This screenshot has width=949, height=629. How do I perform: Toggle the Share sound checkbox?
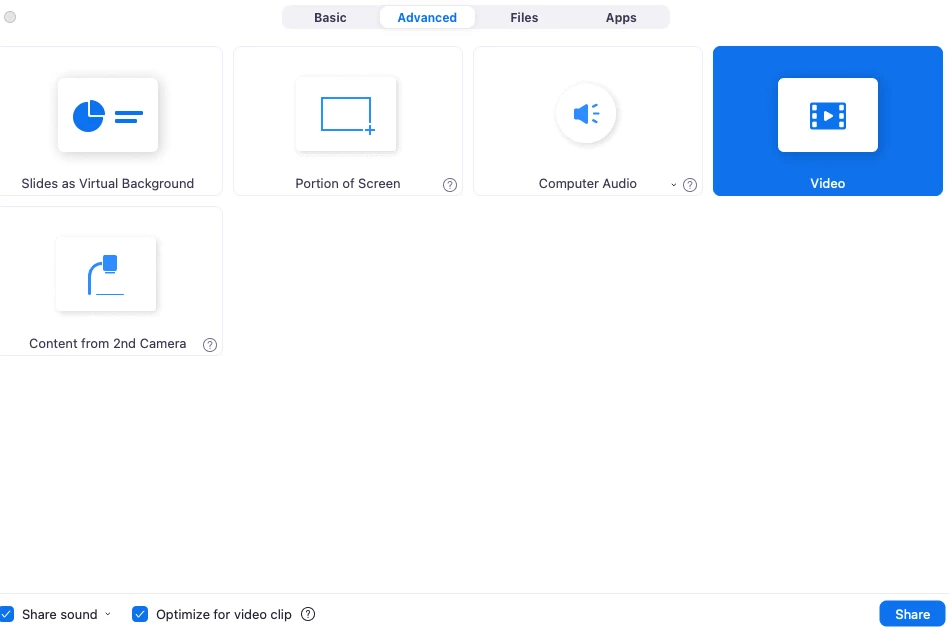tap(7, 614)
